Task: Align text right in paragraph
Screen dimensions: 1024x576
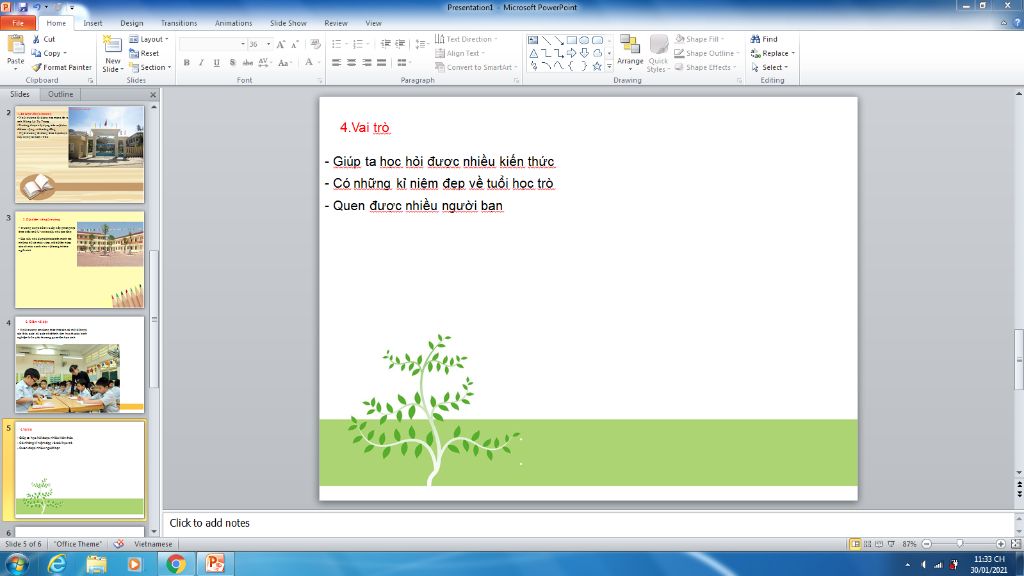Action: pyautogui.click(x=366, y=63)
